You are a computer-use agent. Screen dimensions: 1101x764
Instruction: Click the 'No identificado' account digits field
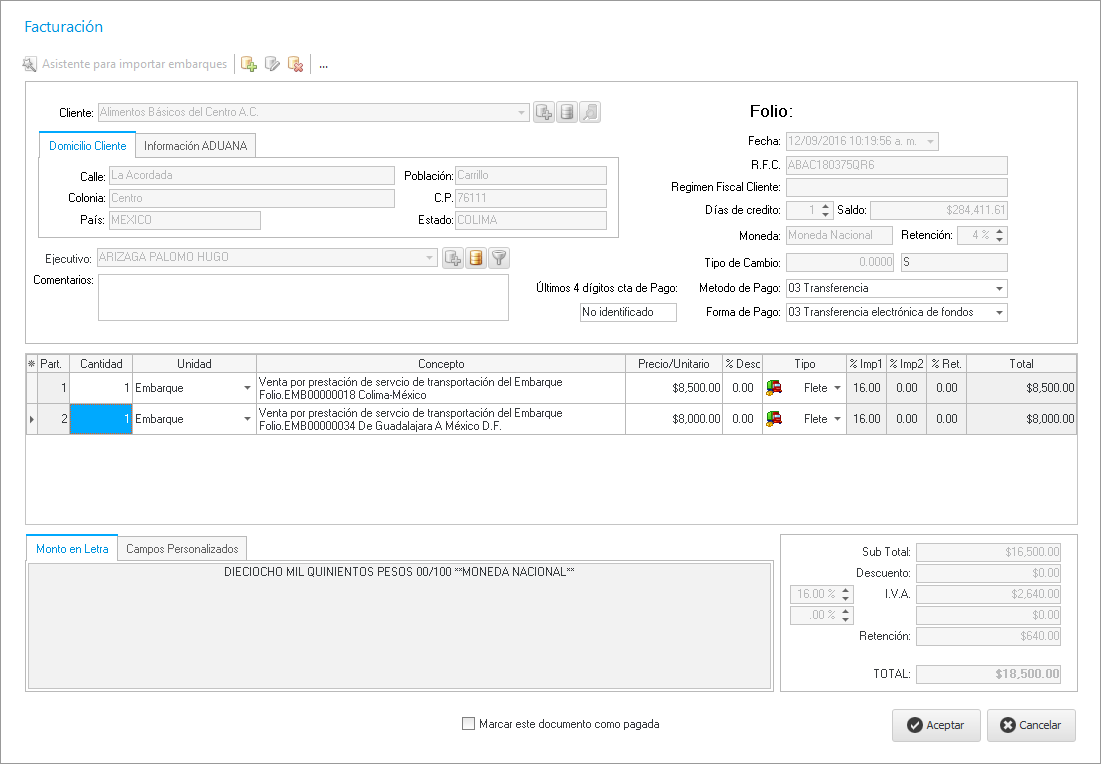point(628,313)
